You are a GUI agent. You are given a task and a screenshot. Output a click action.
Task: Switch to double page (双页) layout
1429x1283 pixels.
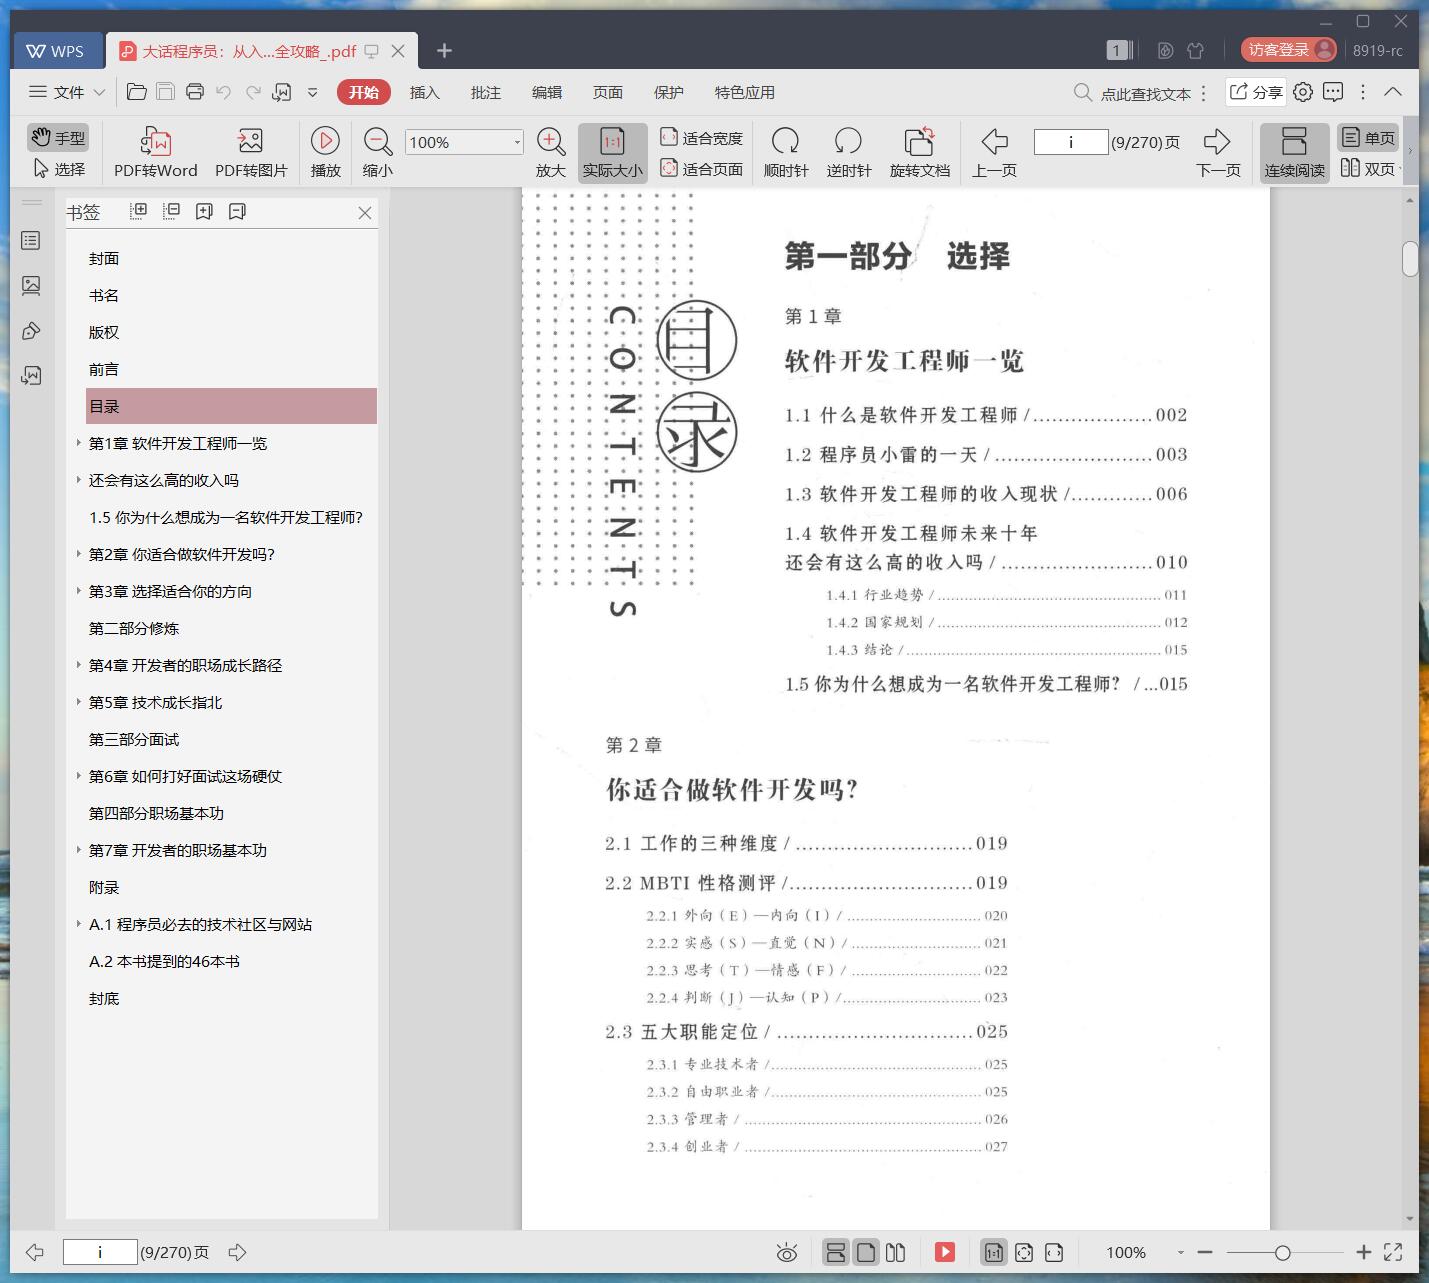(1368, 169)
